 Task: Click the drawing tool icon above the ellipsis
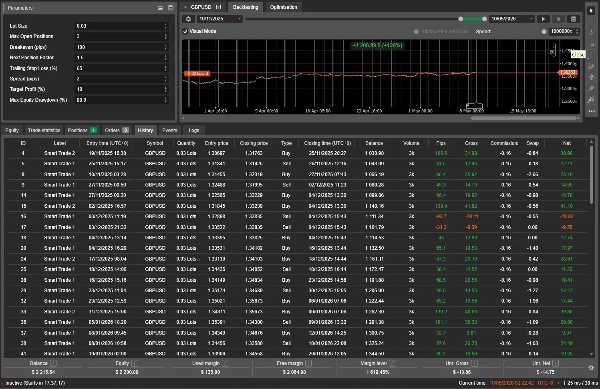(592, 99)
